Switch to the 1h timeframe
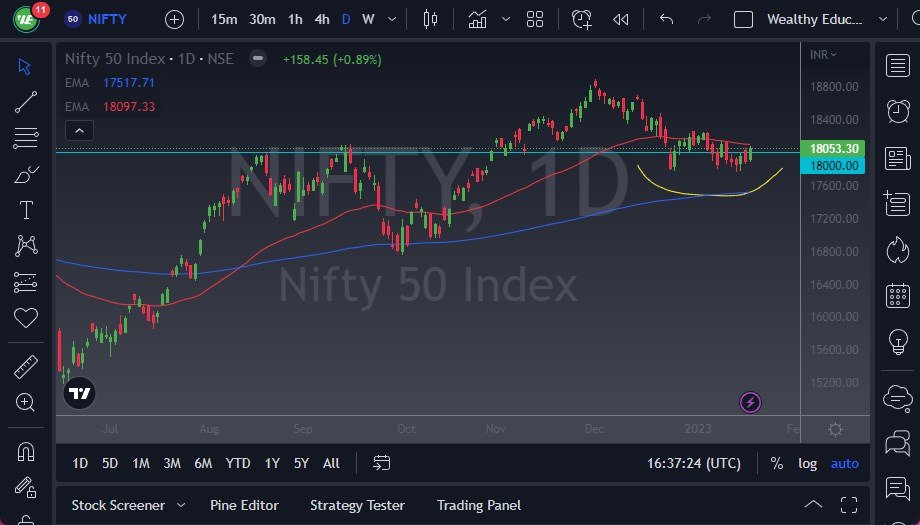 295,19
